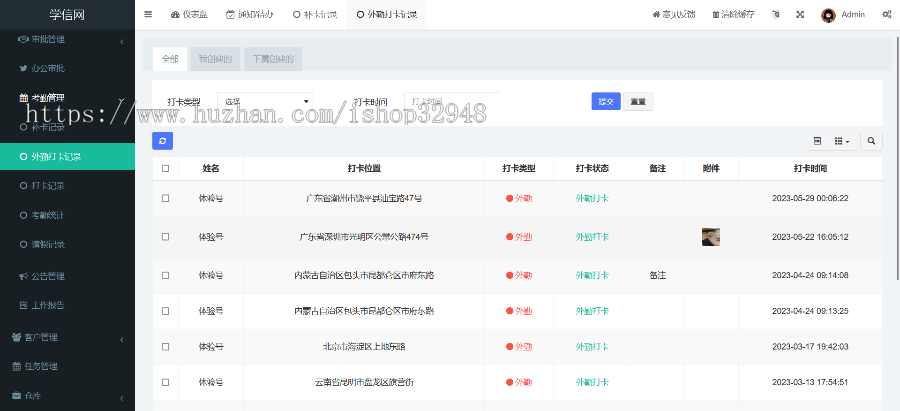Check the row dated 2023-05-22 16:05:12
The width and height of the screenshot is (900, 411).
coord(165,236)
